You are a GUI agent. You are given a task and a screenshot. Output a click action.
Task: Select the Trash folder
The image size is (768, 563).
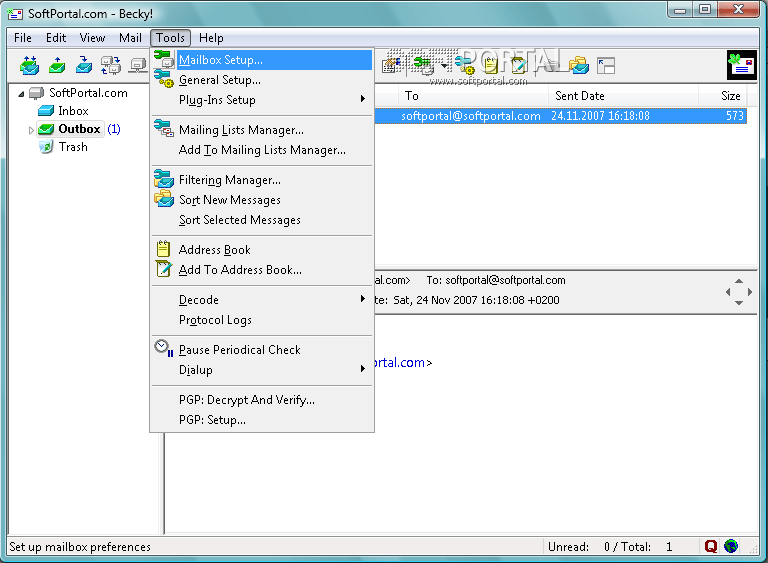tap(73, 147)
